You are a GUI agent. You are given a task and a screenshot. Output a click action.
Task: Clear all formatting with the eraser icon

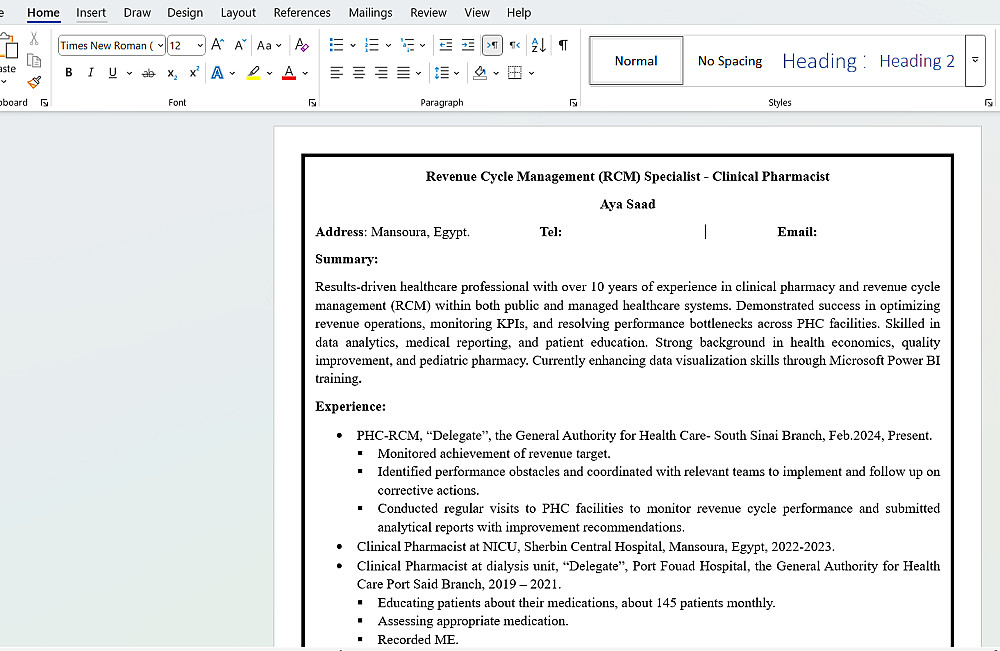click(x=302, y=45)
